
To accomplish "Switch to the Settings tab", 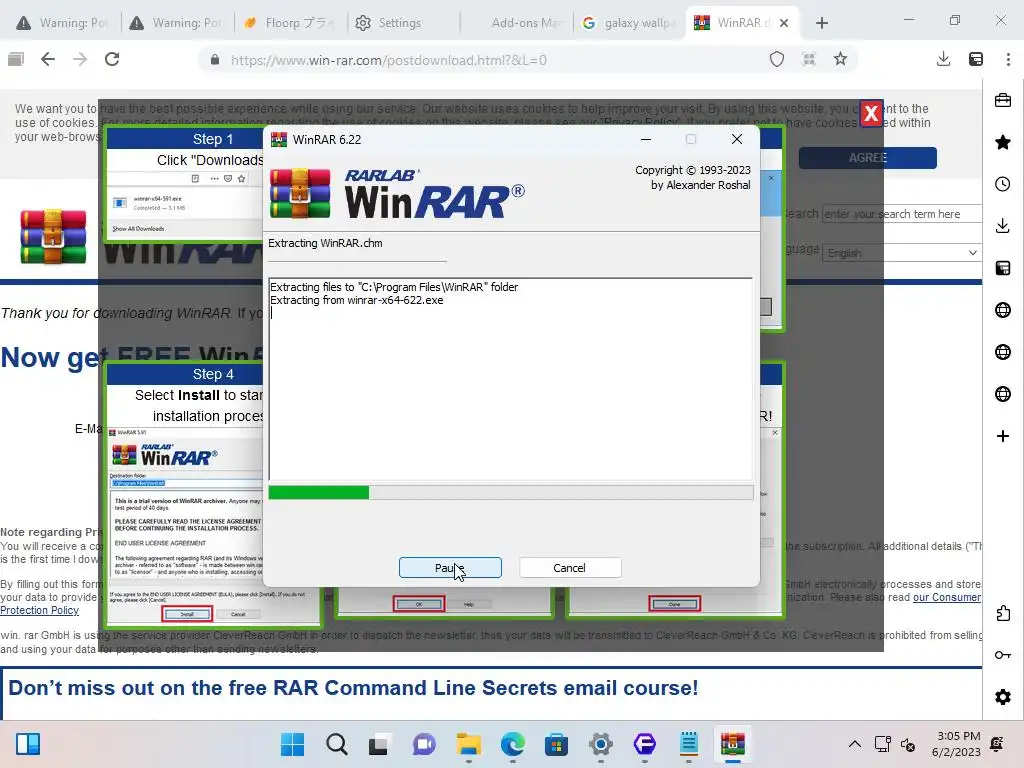I will (403, 23).
